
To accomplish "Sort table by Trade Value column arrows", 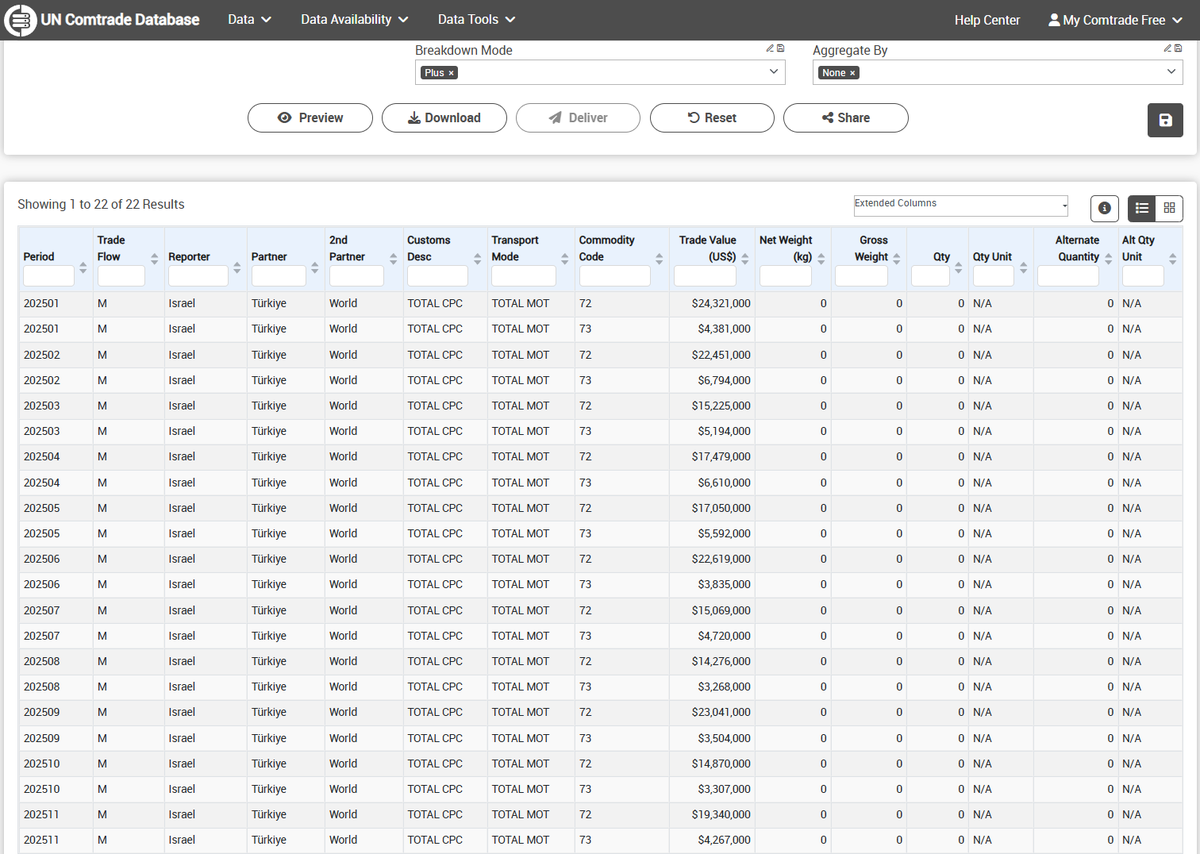I will coord(745,258).
